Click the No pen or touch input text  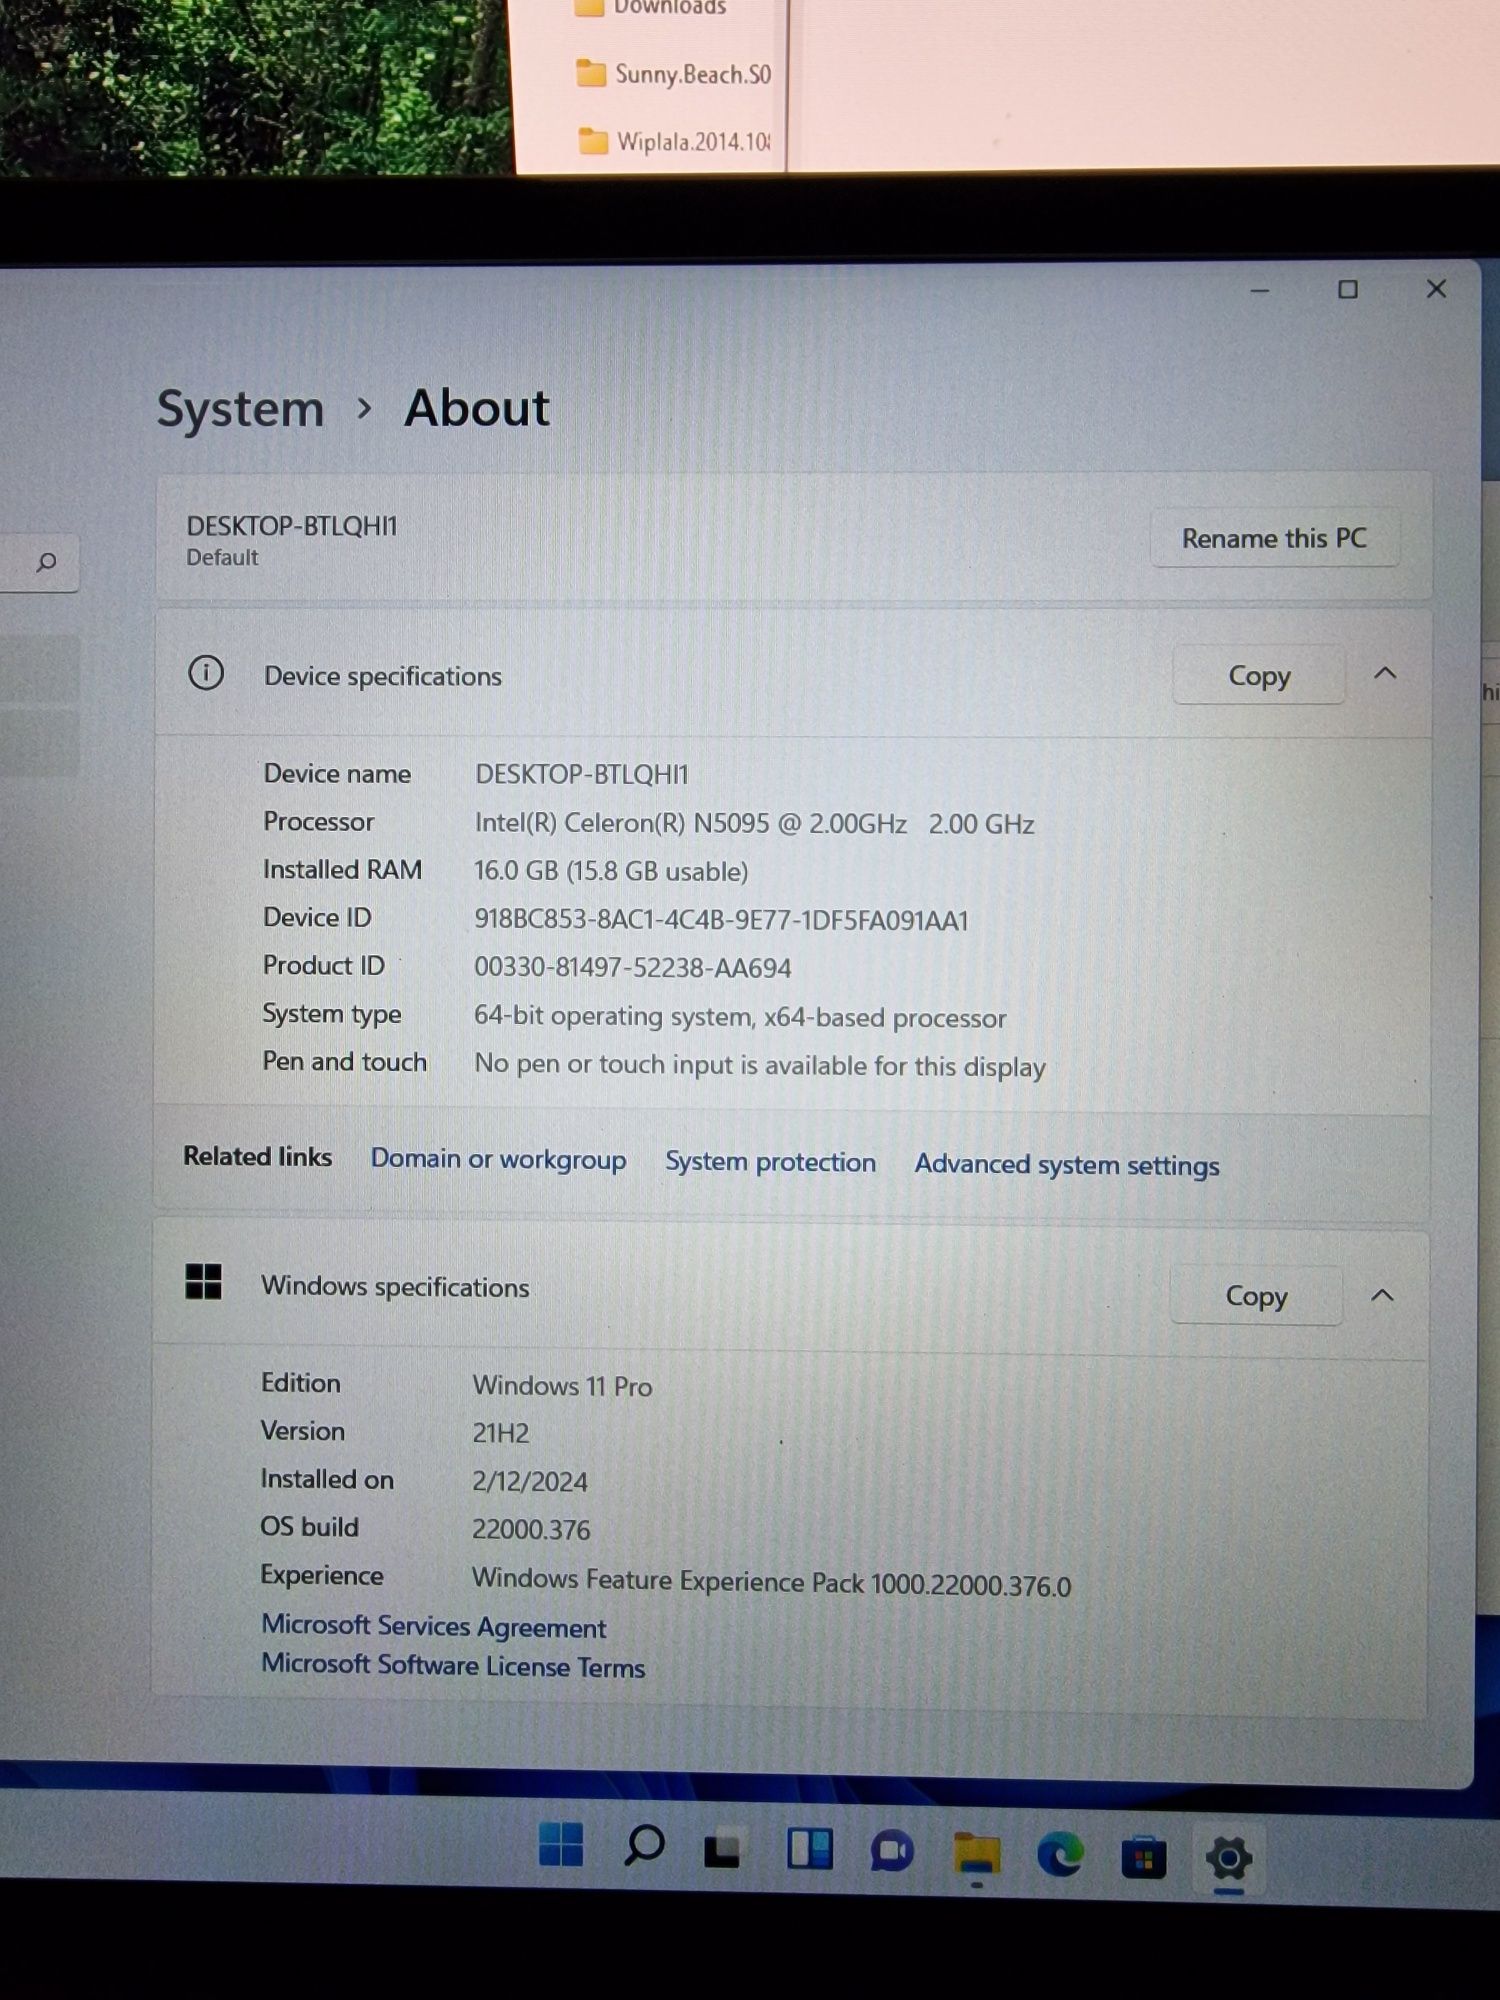[760, 1065]
